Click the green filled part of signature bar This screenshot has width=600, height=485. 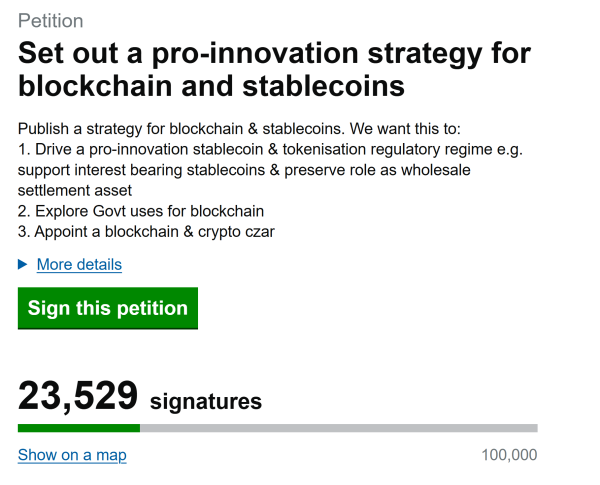point(78,428)
